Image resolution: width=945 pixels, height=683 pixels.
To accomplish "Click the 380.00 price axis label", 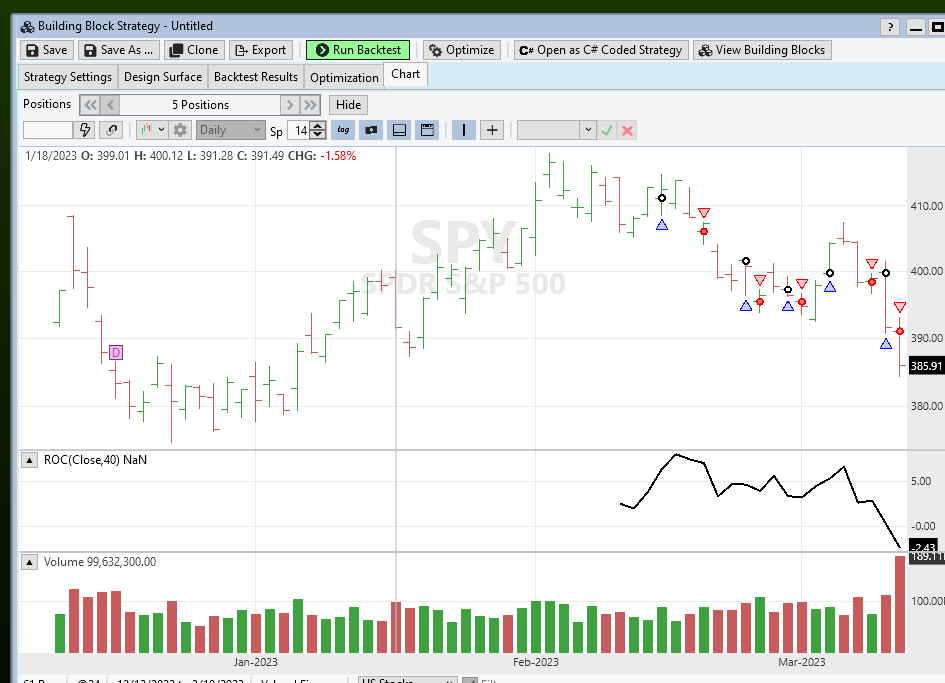I will (x=926, y=406).
